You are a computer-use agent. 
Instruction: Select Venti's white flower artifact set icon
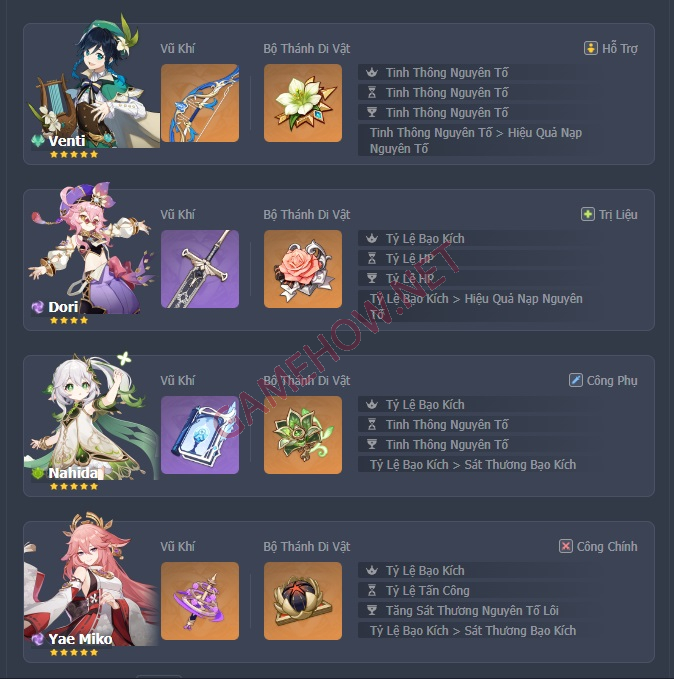pos(303,103)
